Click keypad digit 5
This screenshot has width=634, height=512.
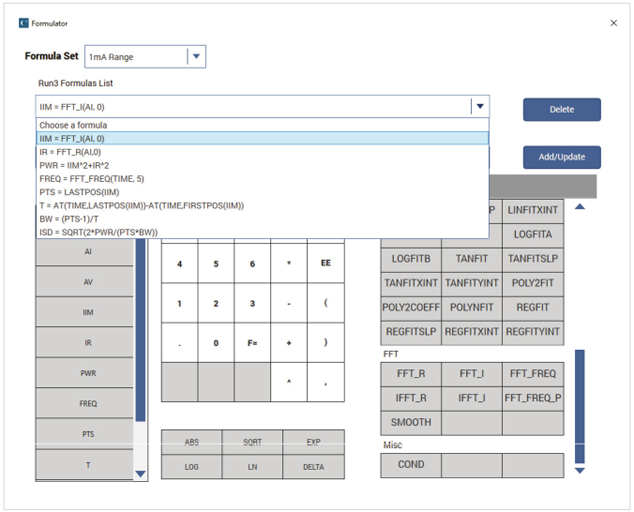[216, 263]
